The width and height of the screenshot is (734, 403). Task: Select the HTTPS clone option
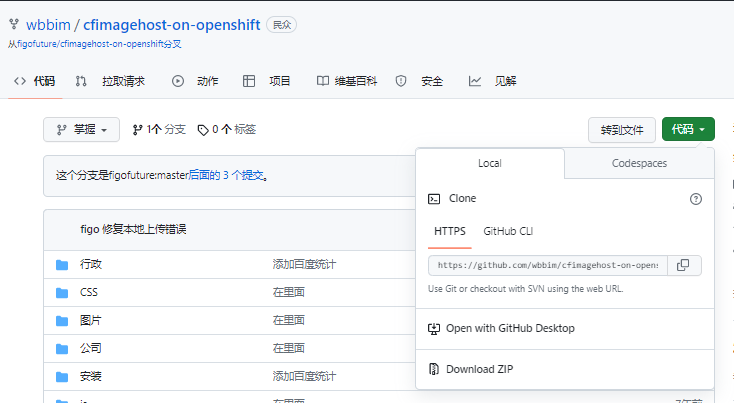449,231
